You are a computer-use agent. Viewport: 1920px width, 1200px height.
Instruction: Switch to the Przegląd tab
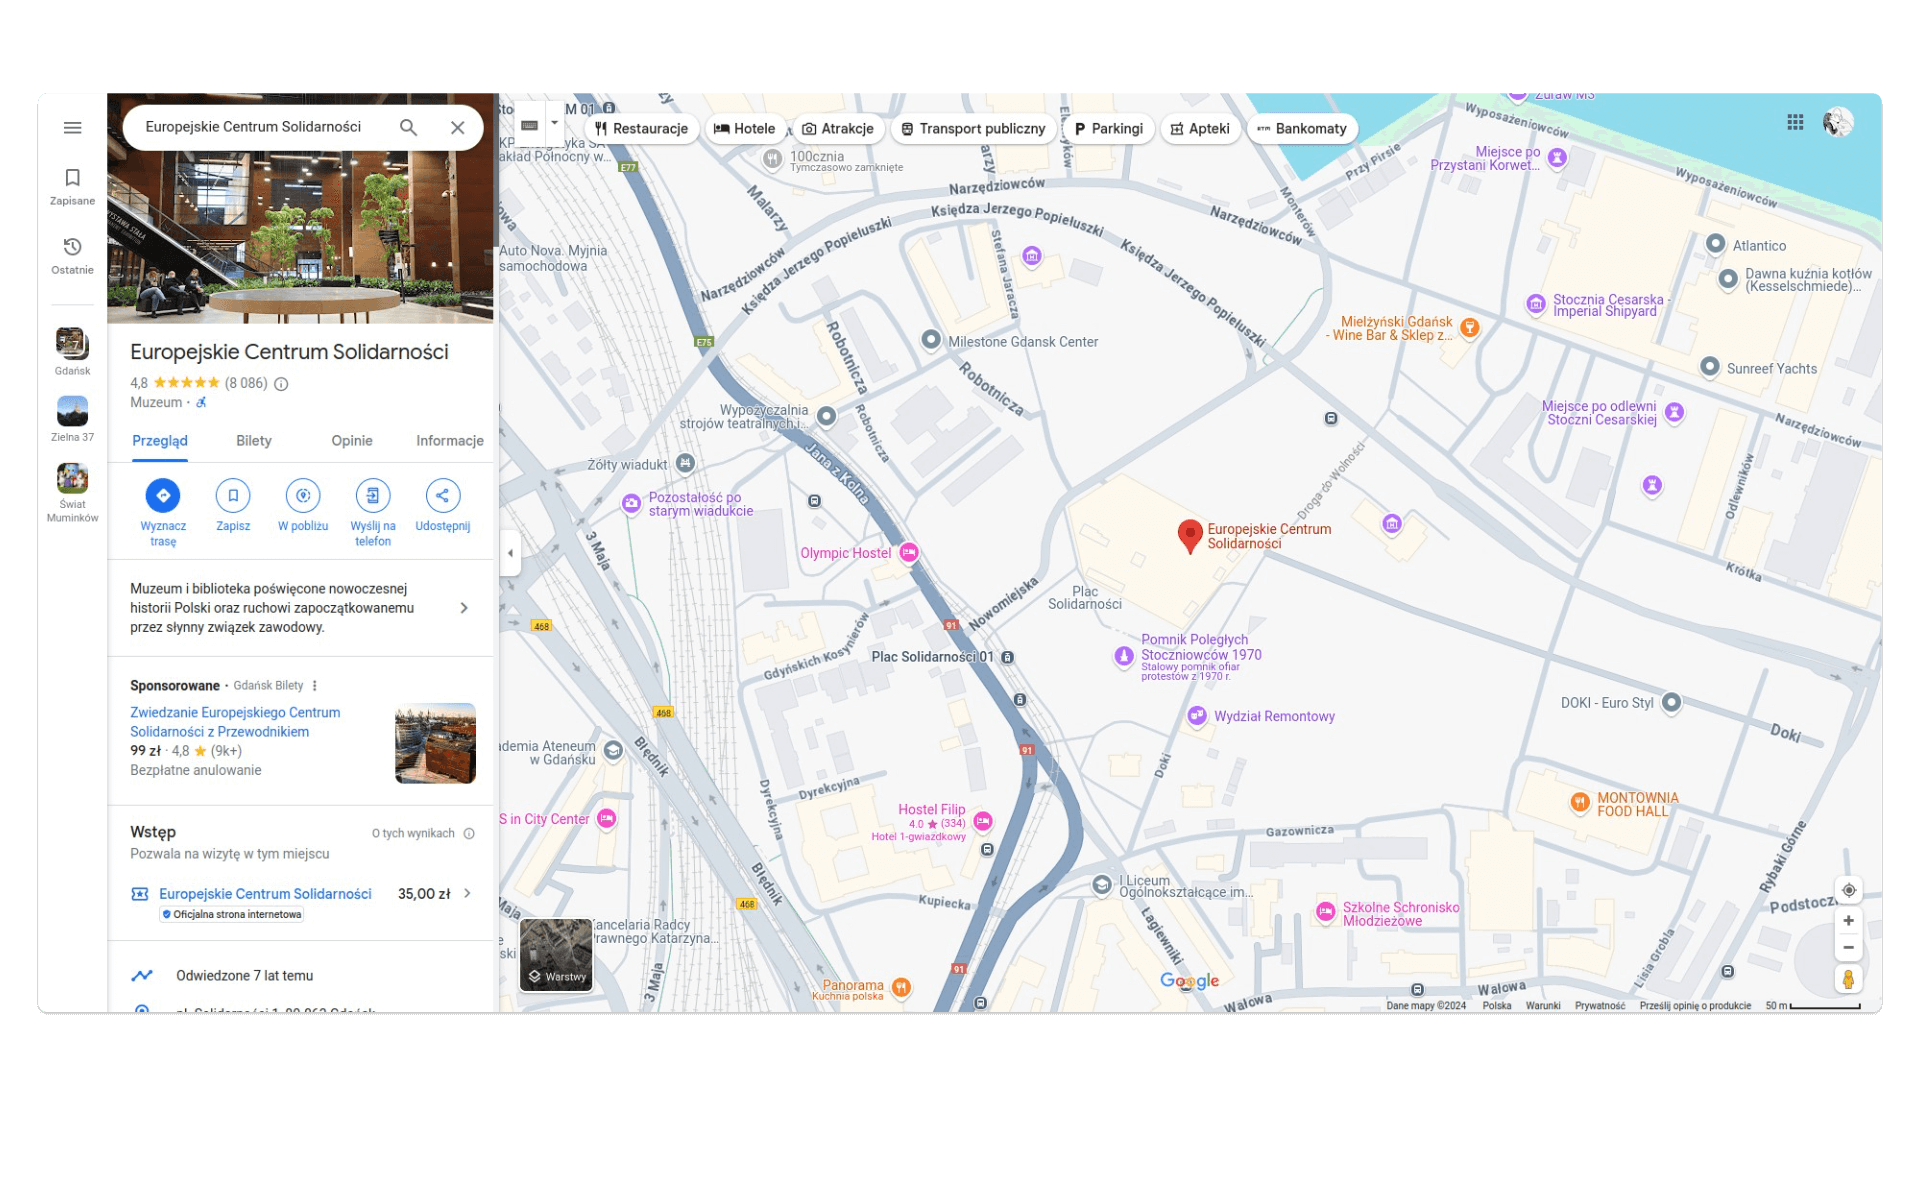[x=160, y=441]
